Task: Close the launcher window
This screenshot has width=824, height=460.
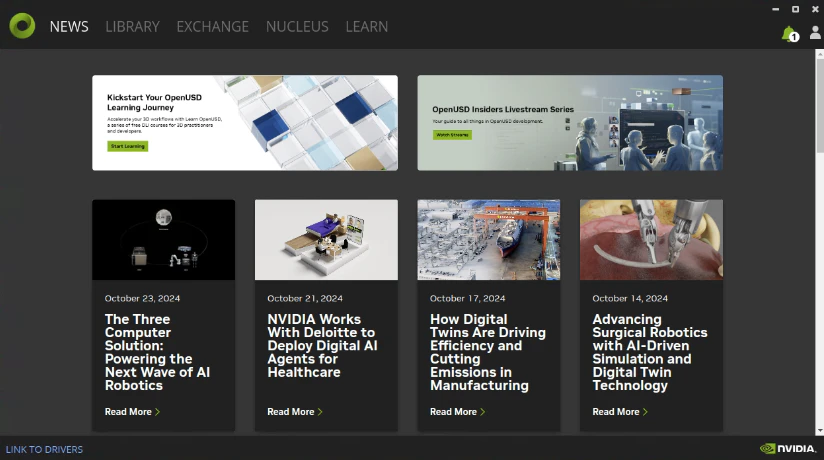Action: click(815, 9)
